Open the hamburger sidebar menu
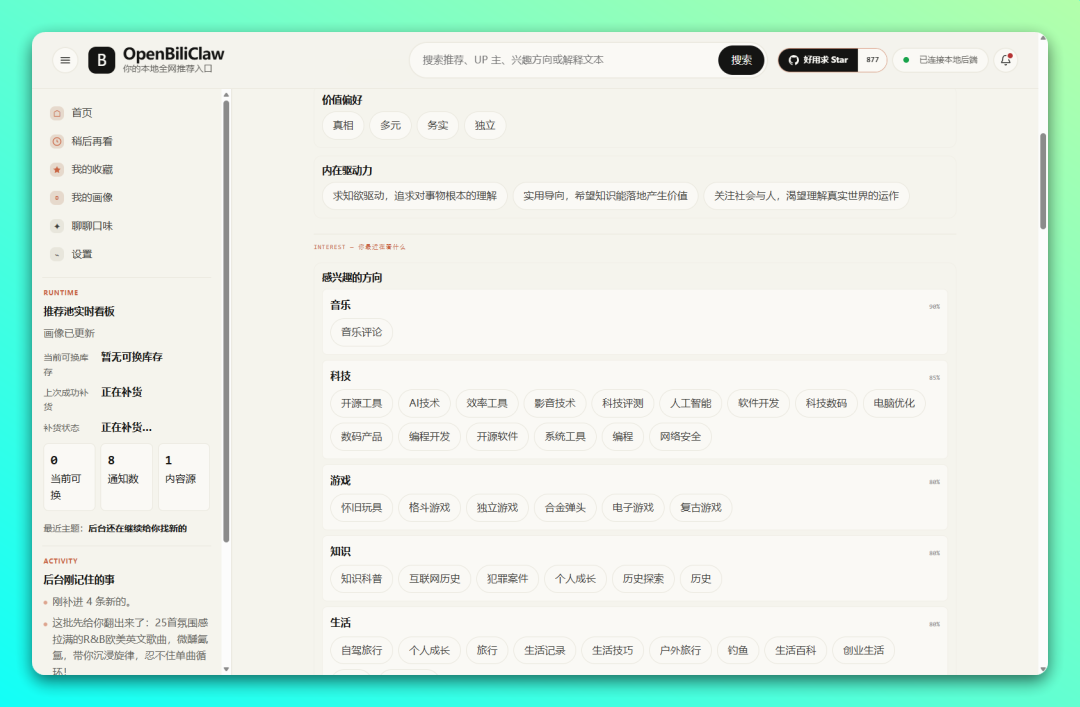Image resolution: width=1080 pixels, height=707 pixels. click(65, 60)
